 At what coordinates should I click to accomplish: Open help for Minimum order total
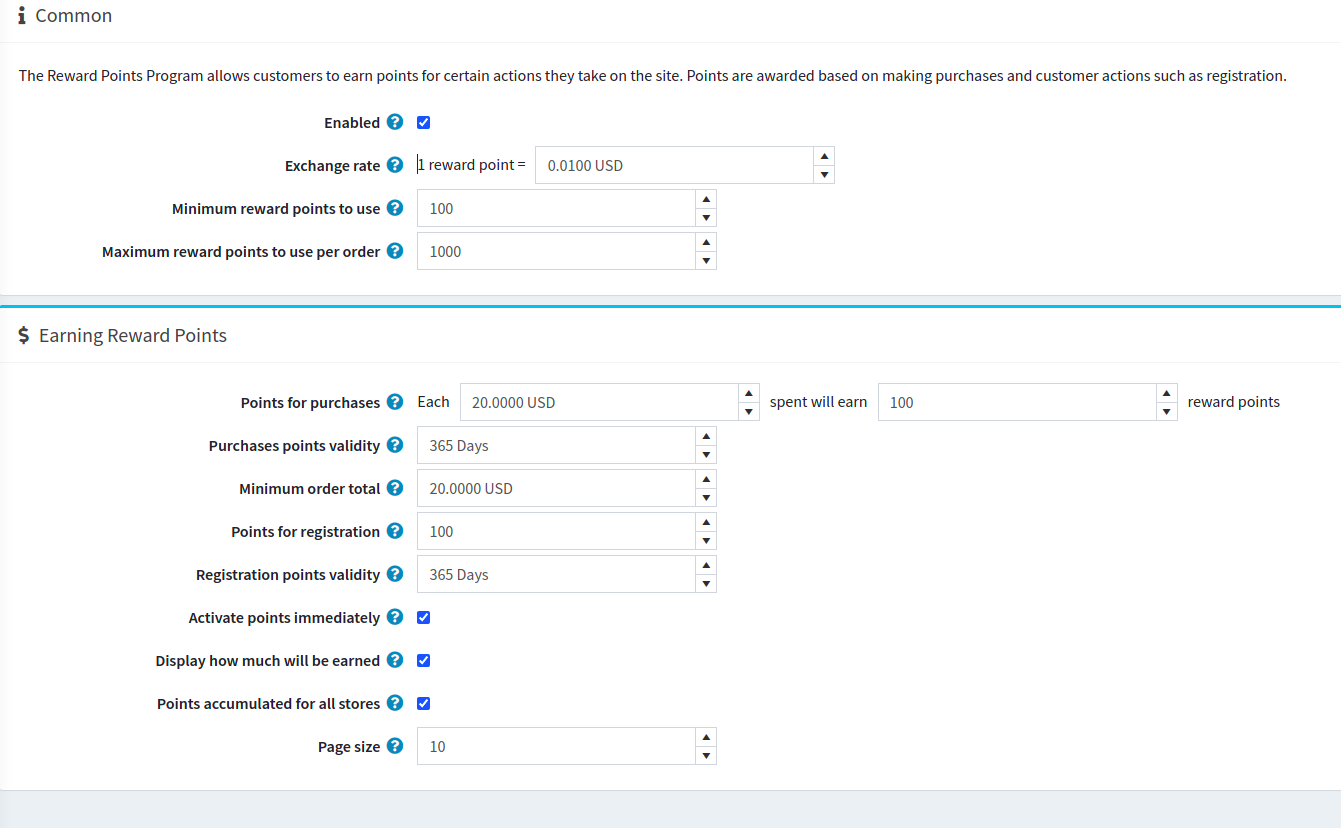395,488
